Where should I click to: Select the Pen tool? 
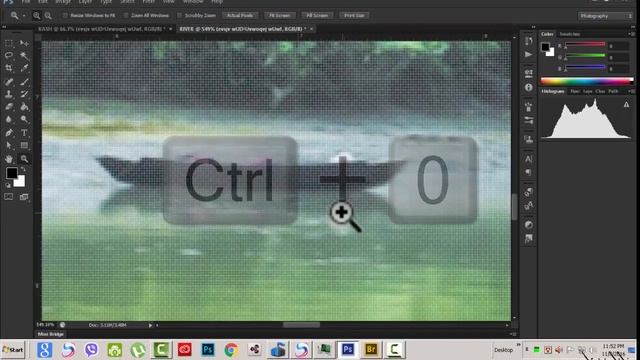click(9, 133)
